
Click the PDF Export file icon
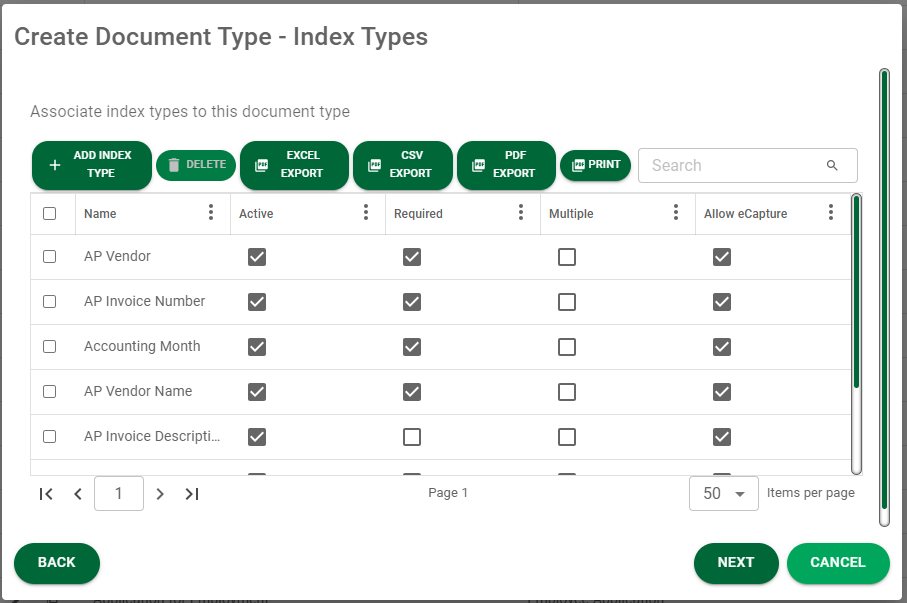[478, 166]
